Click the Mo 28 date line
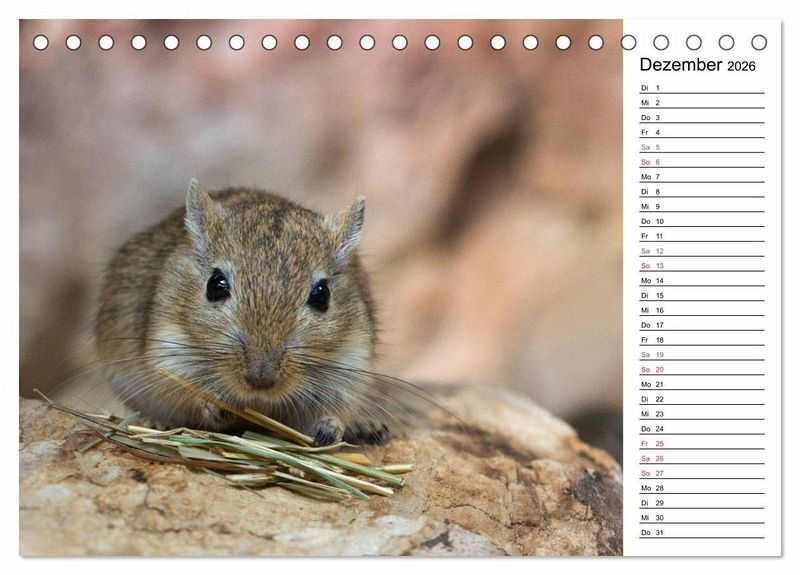The width and height of the screenshot is (800, 575). point(702,488)
